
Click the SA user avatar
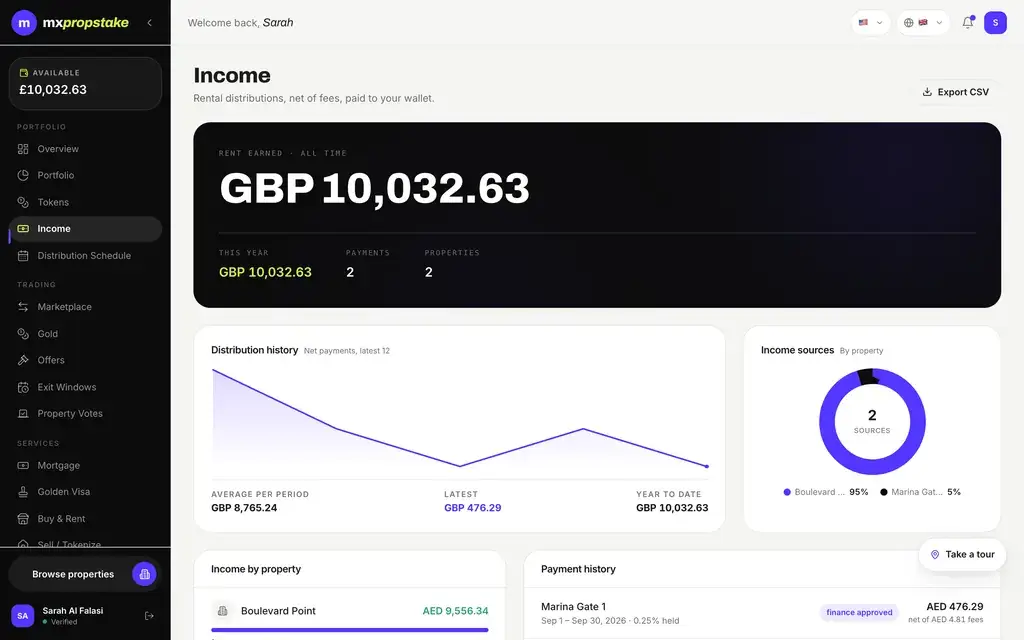click(23, 616)
